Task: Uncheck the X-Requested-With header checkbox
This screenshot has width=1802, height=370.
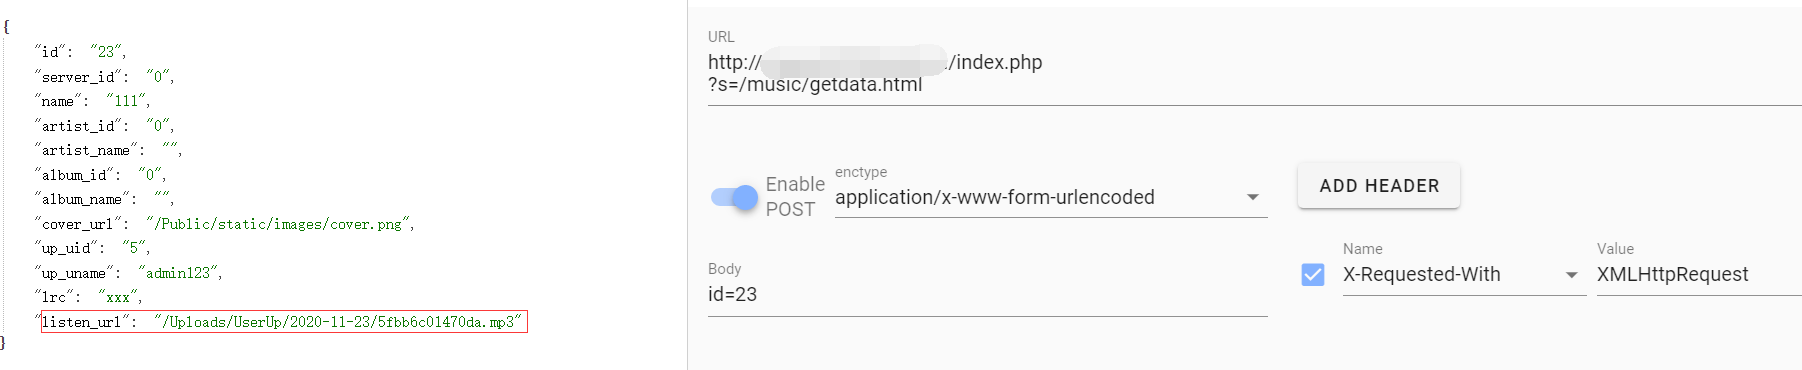Action: (1313, 275)
